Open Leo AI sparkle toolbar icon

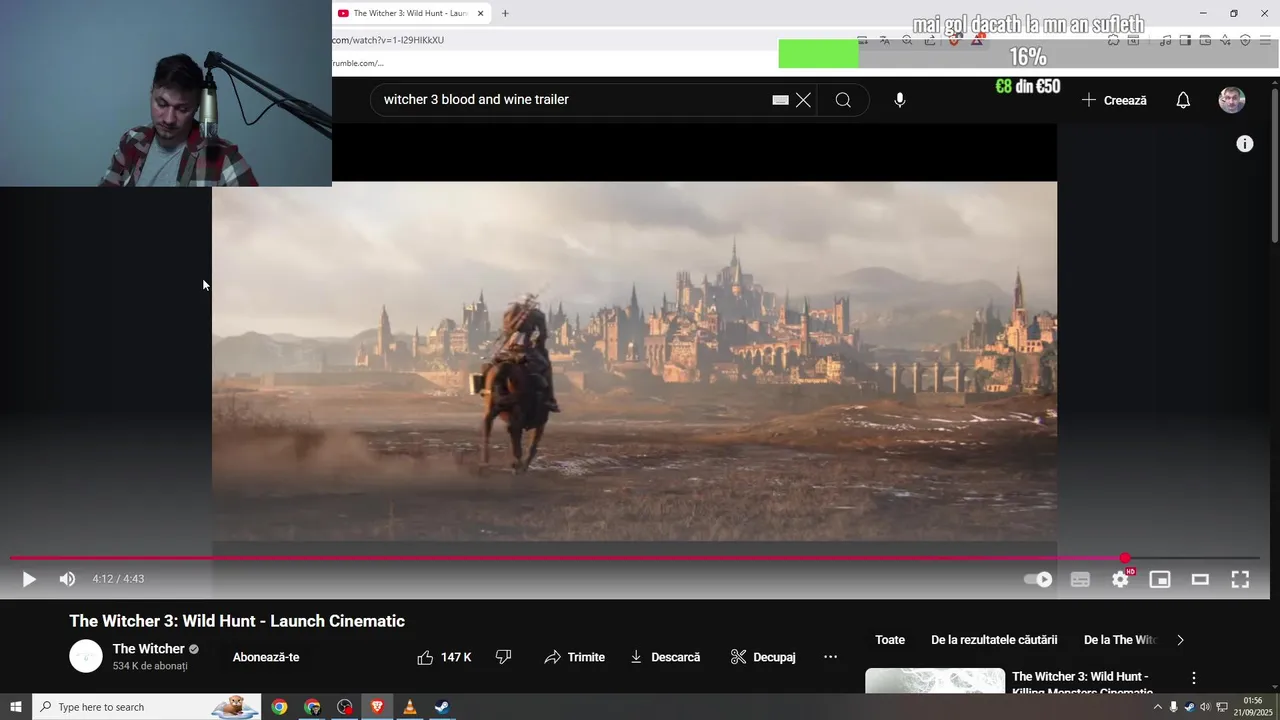1225,40
